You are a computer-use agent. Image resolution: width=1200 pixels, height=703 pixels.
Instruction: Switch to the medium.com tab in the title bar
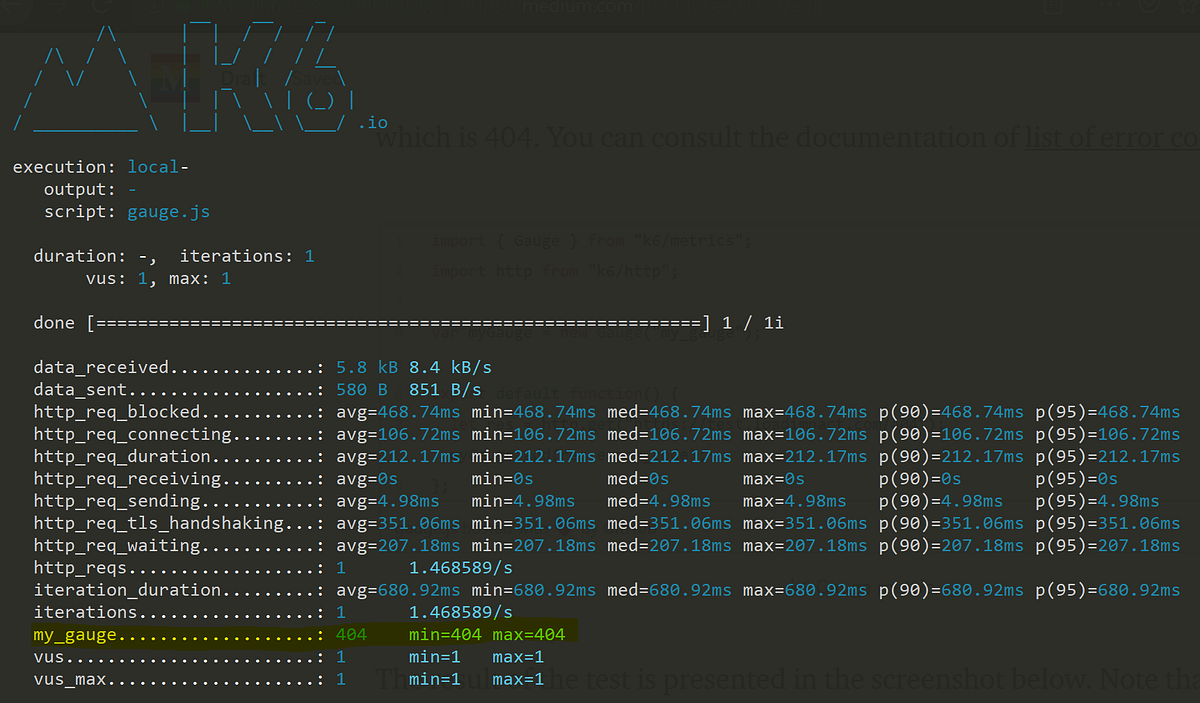click(x=578, y=7)
